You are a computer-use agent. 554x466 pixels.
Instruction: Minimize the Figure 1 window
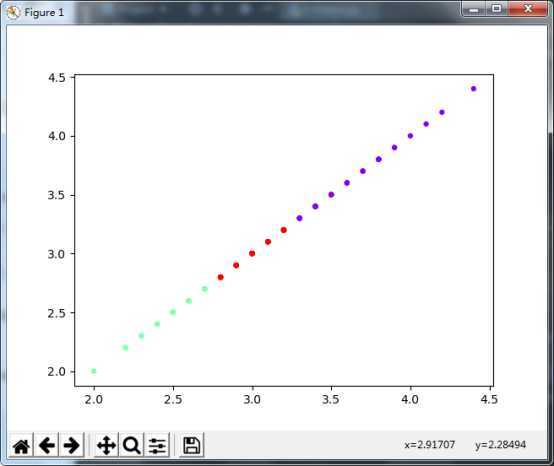pyautogui.click(x=473, y=9)
